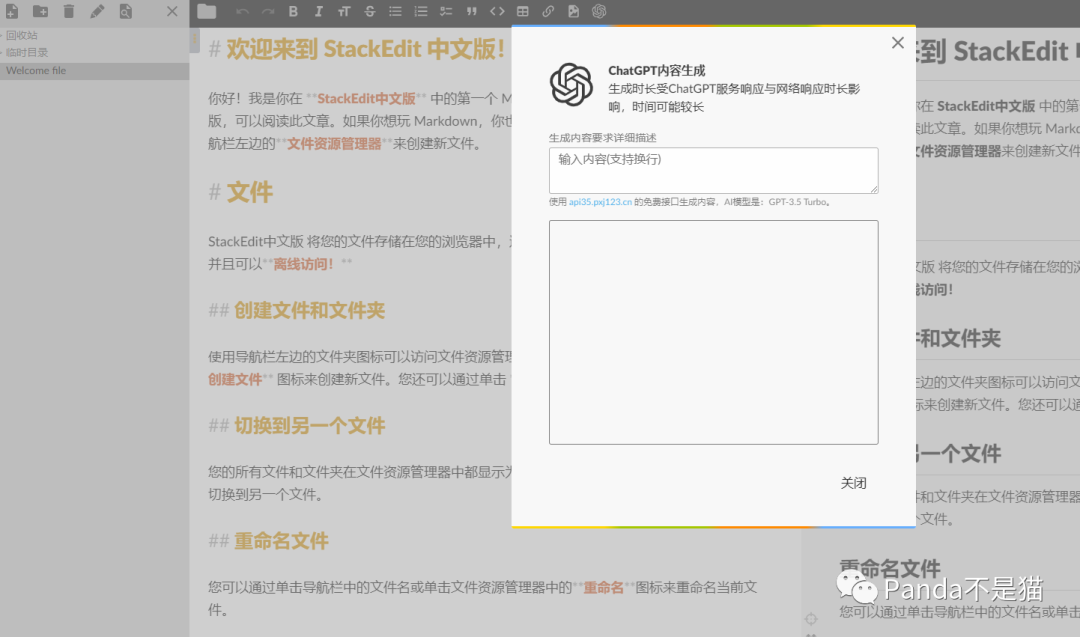1080x637 pixels.
Task: Open the api35.pxj123.cn link
Action: tap(600, 202)
